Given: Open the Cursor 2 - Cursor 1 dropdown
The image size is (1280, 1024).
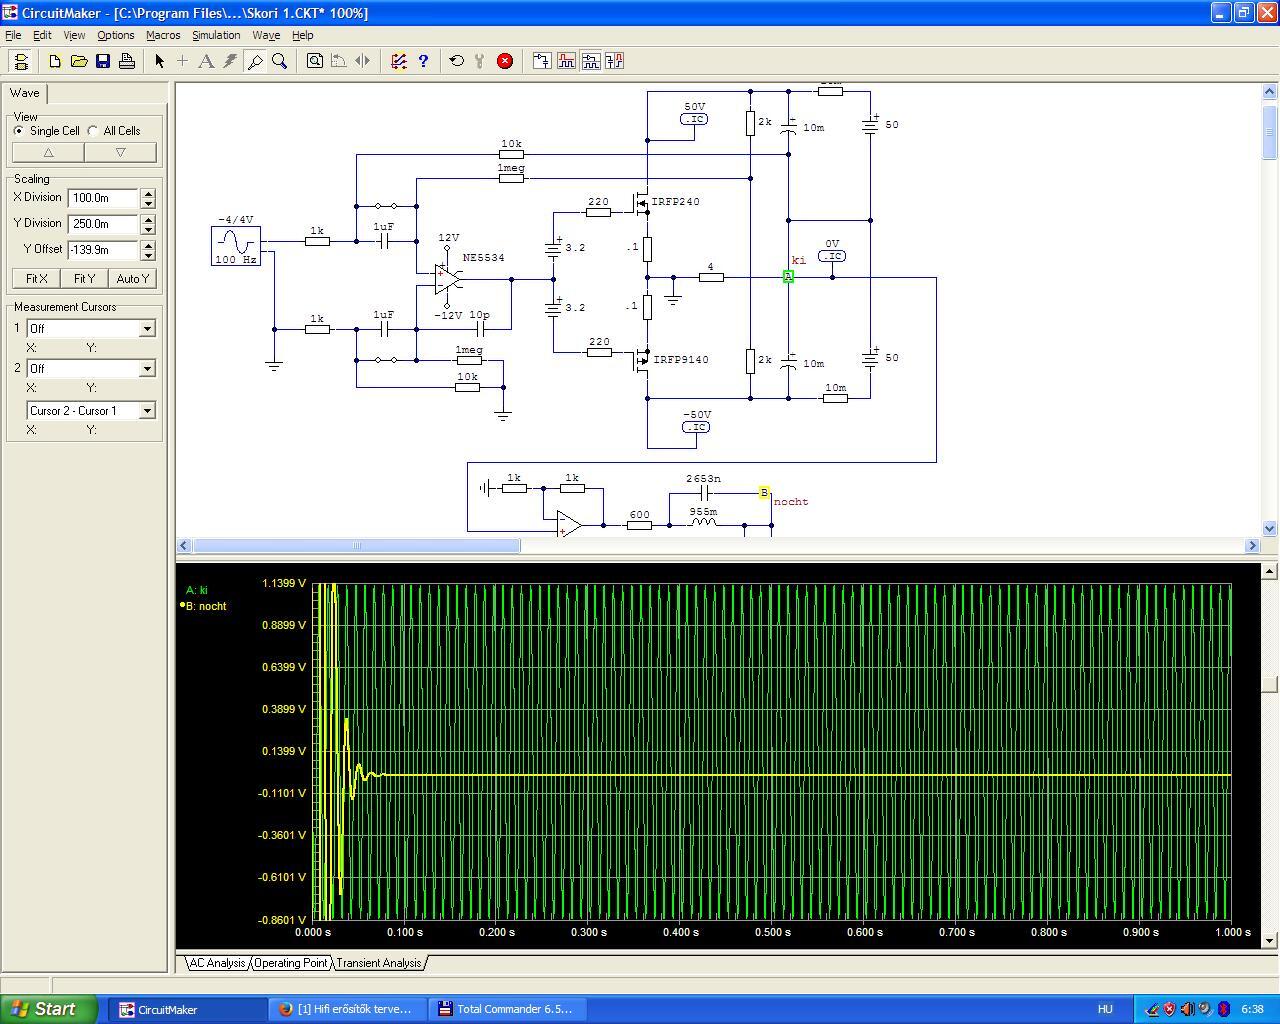Looking at the screenshot, I should tap(147, 411).
